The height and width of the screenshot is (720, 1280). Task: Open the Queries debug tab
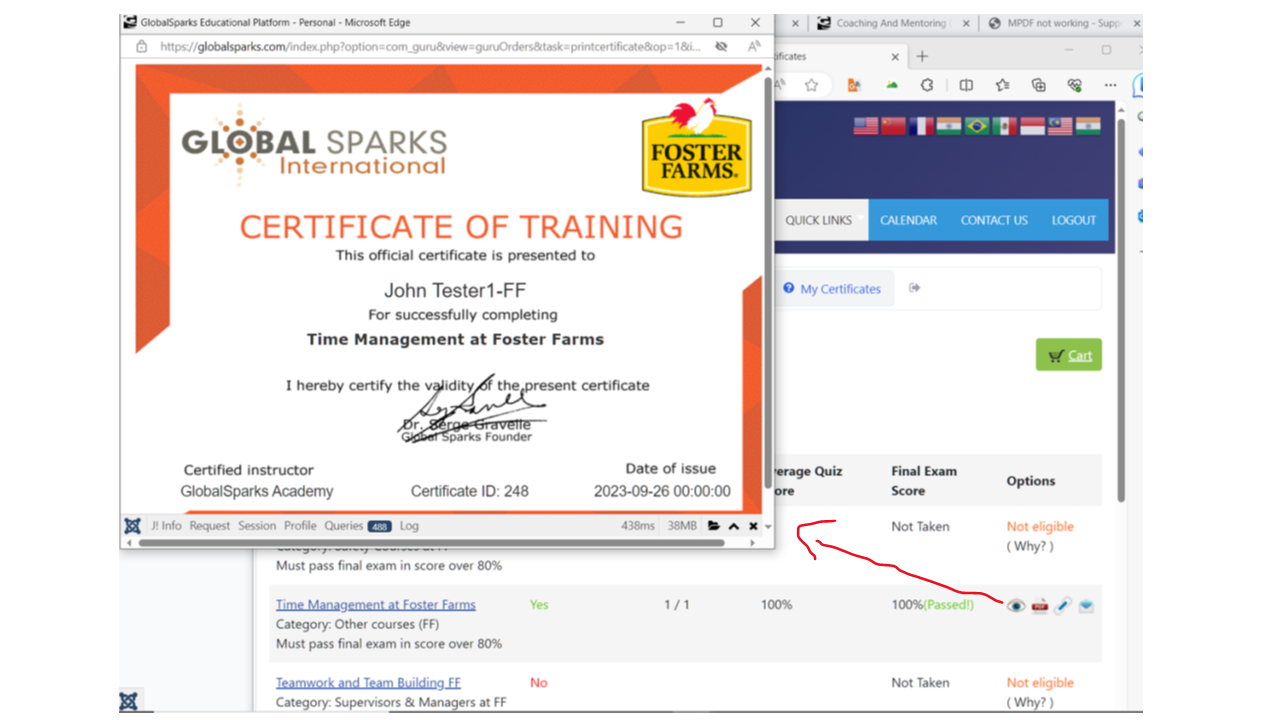point(358,526)
